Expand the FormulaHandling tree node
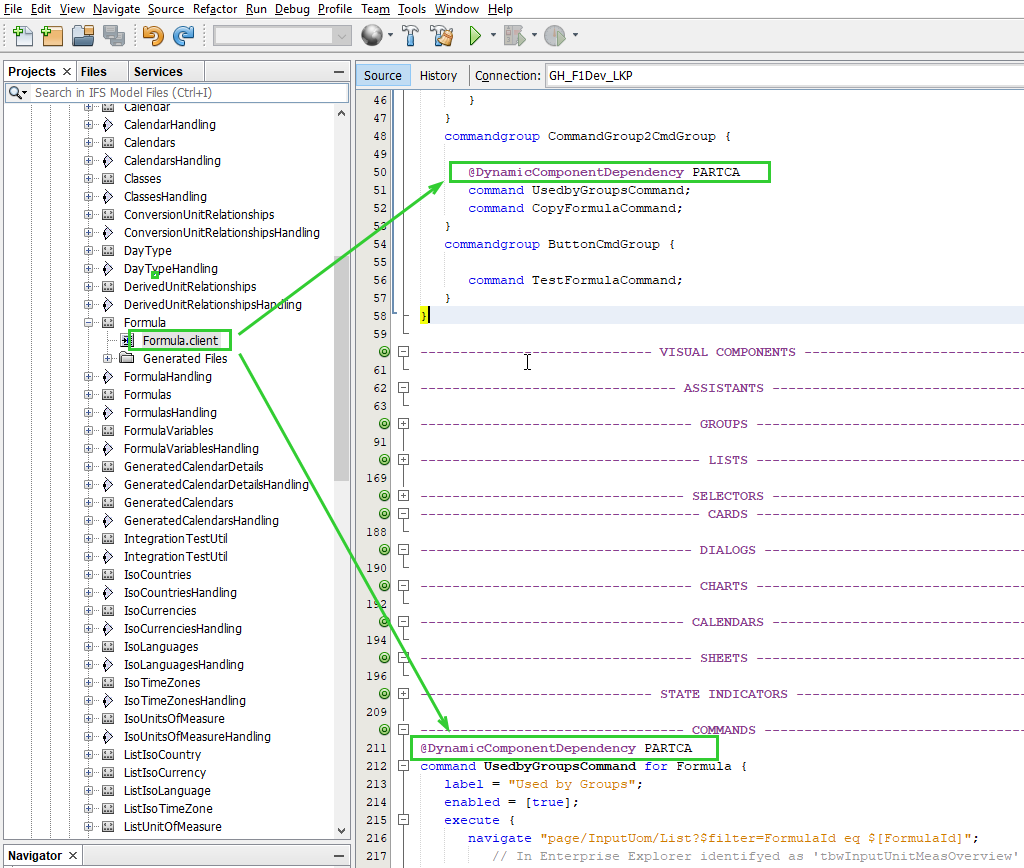Viewport: 1024px width, 868px height. 88,376
